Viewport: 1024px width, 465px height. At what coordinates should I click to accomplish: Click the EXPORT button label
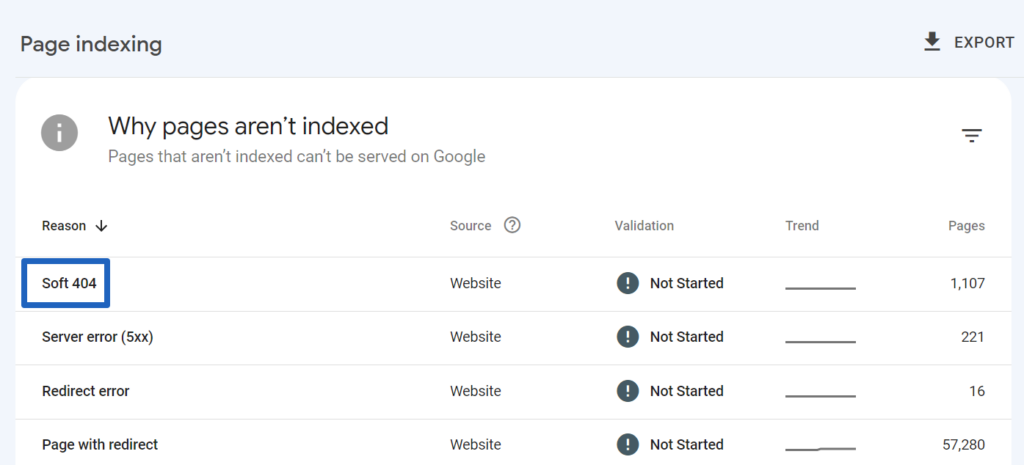tap(984, 42)
